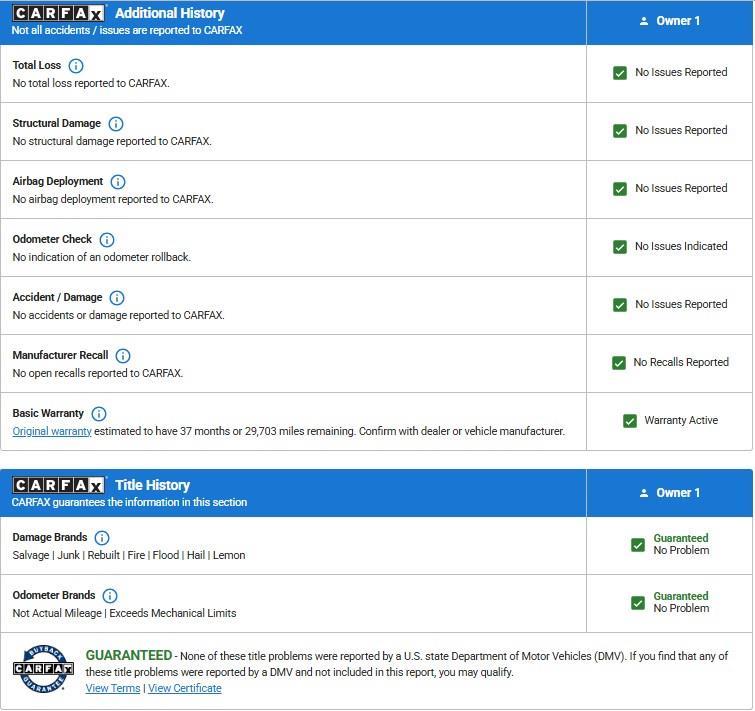Click Owner 1 person icon in Title History
Image resolution: width=755 pixels, height=711 pixels.
tap(644, 493)
